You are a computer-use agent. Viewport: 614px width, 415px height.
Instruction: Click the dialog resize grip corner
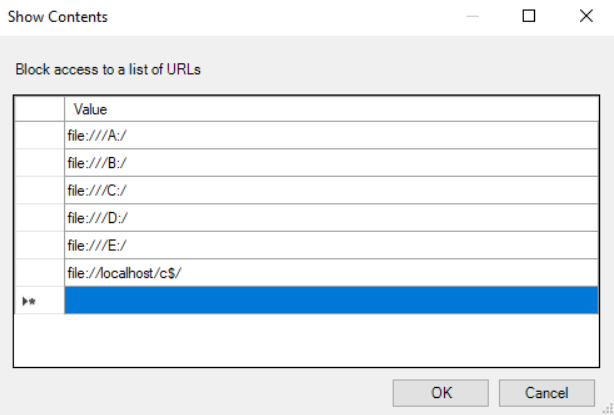click(x=607, y=408)
